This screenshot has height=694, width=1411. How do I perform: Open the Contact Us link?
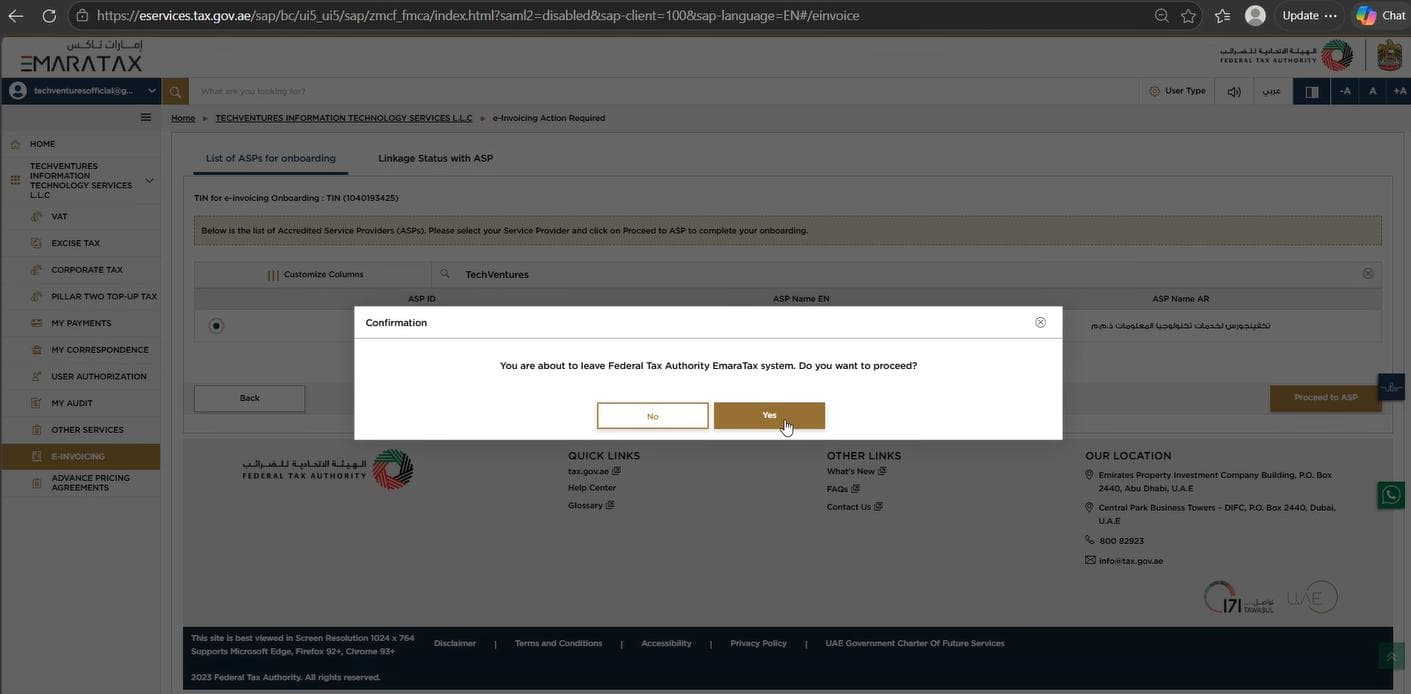click(854, 507)
